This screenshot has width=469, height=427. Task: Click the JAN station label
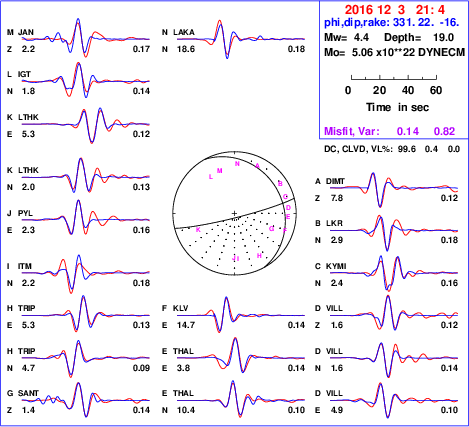(x=26, y=32)
